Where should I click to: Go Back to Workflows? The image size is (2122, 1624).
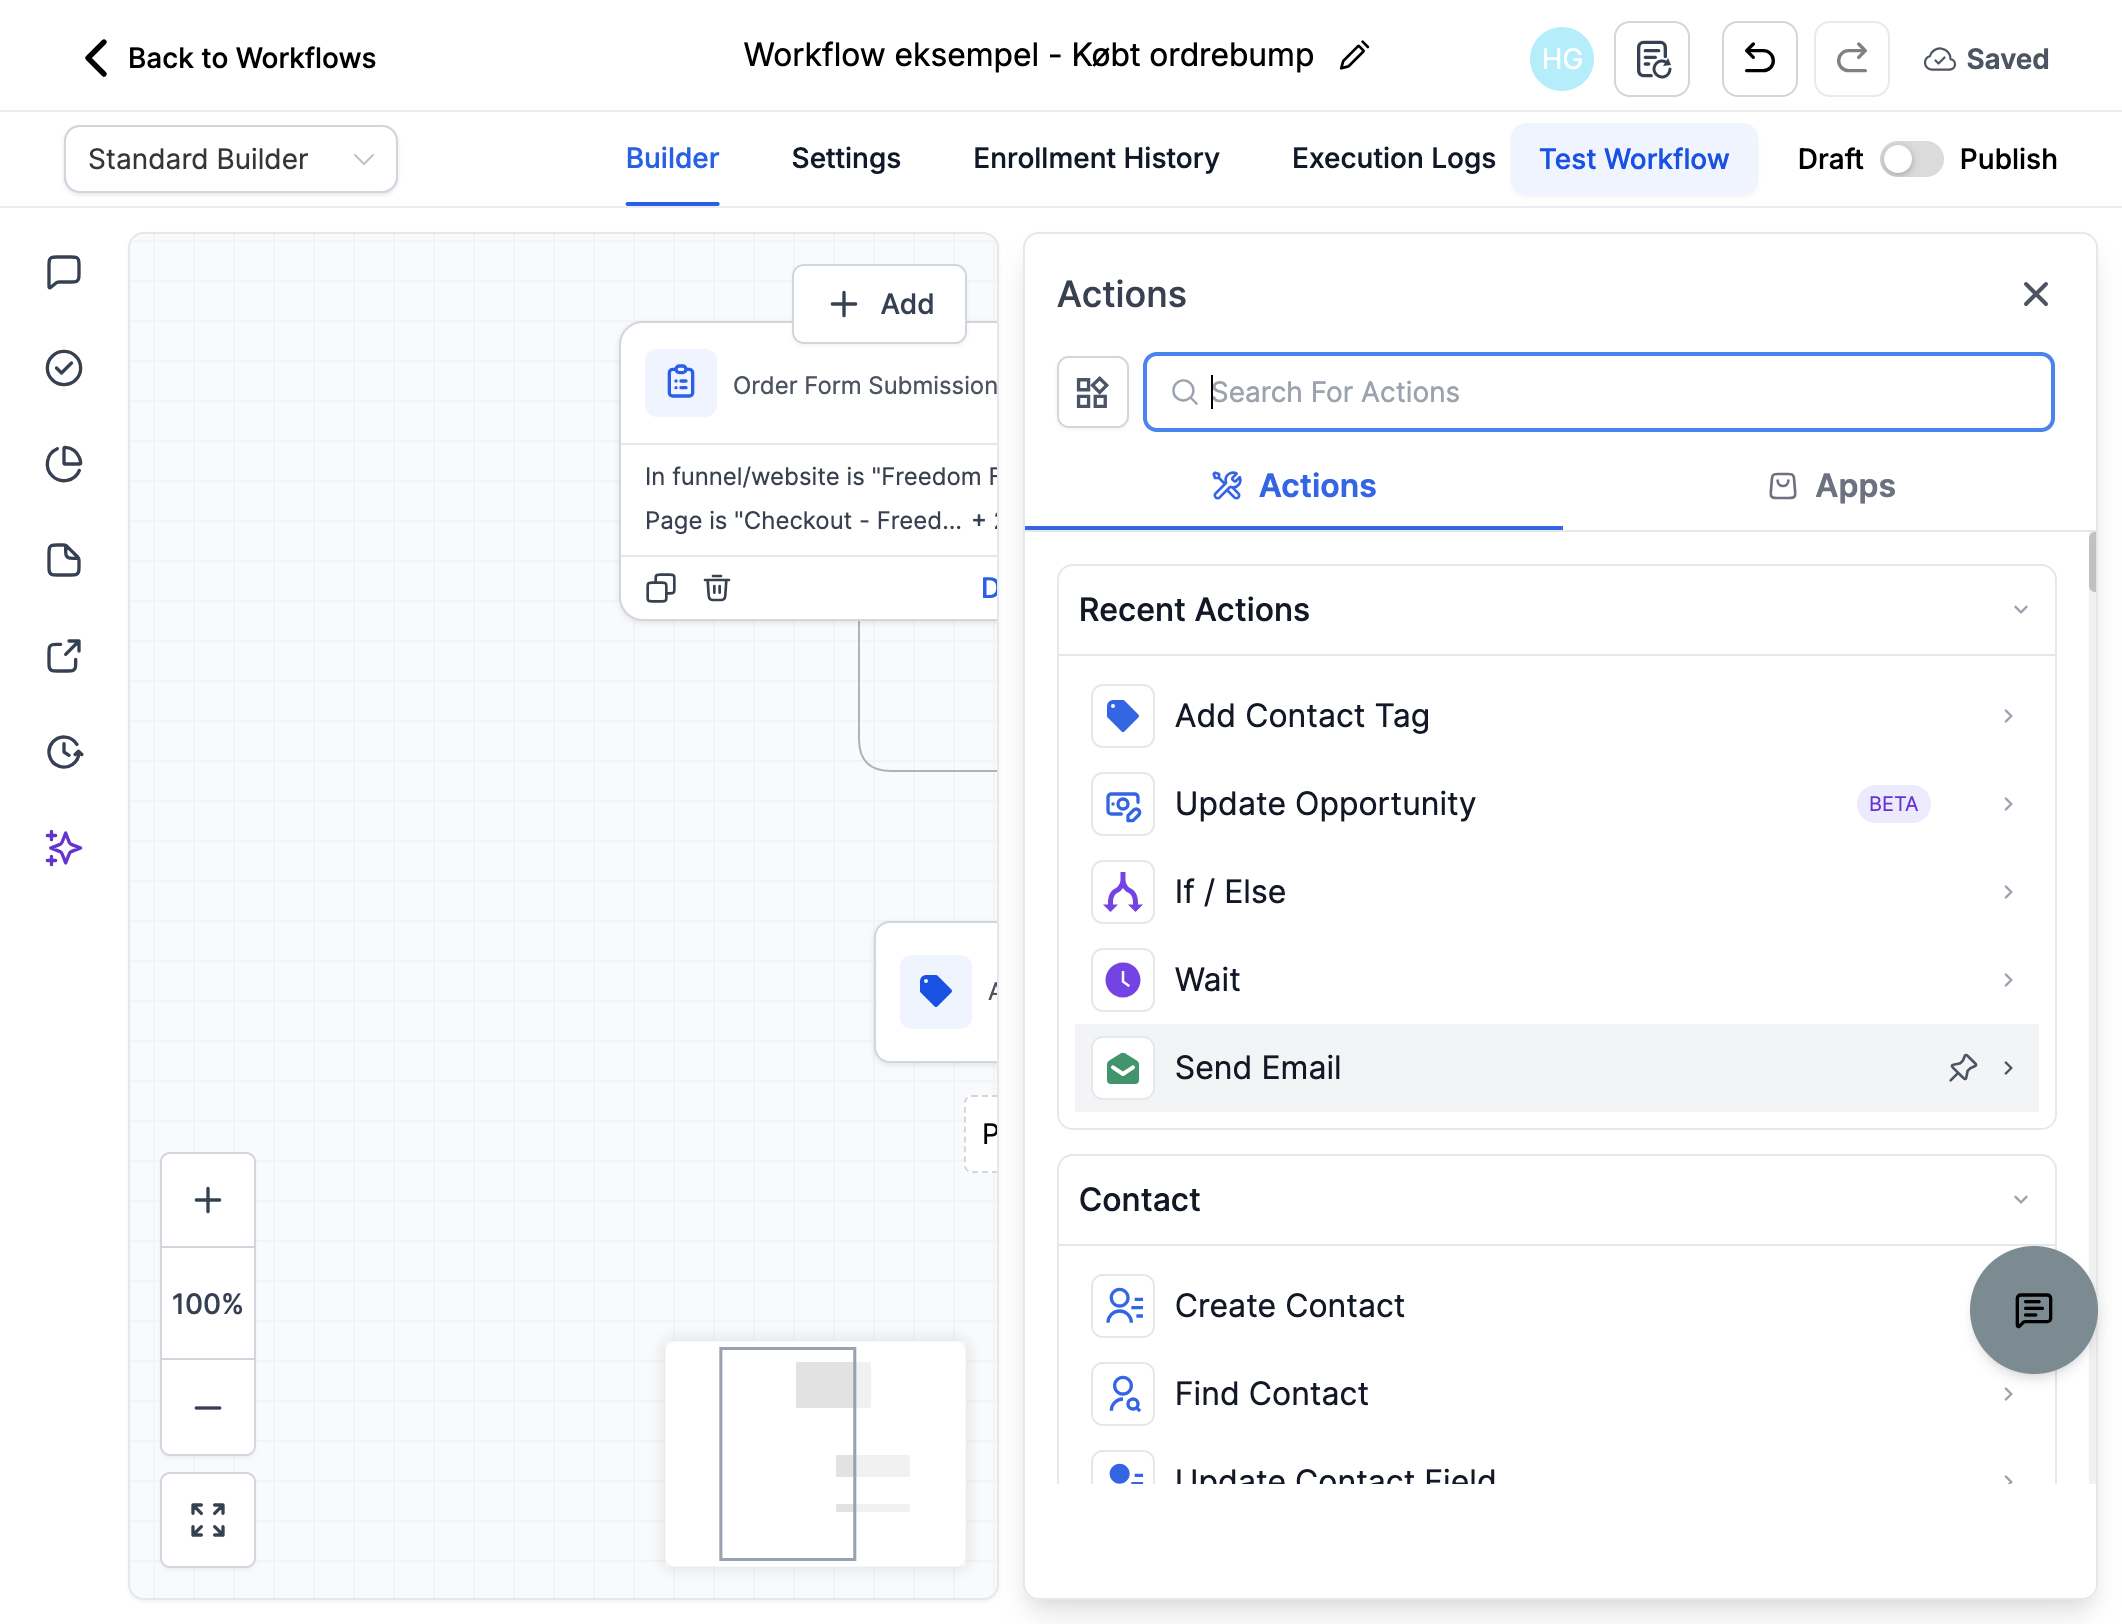click(x=230, y=58)
